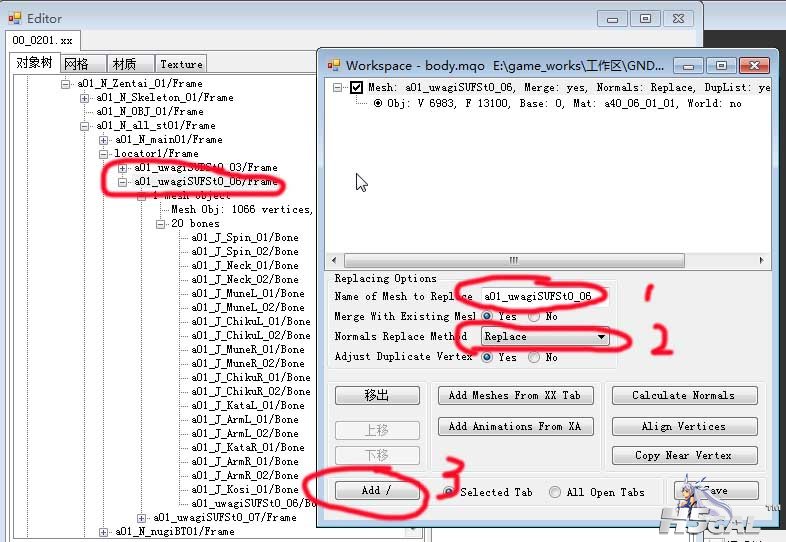The image size is (786, 542).
Task: Minimize the Editor window
Action: 613,18
